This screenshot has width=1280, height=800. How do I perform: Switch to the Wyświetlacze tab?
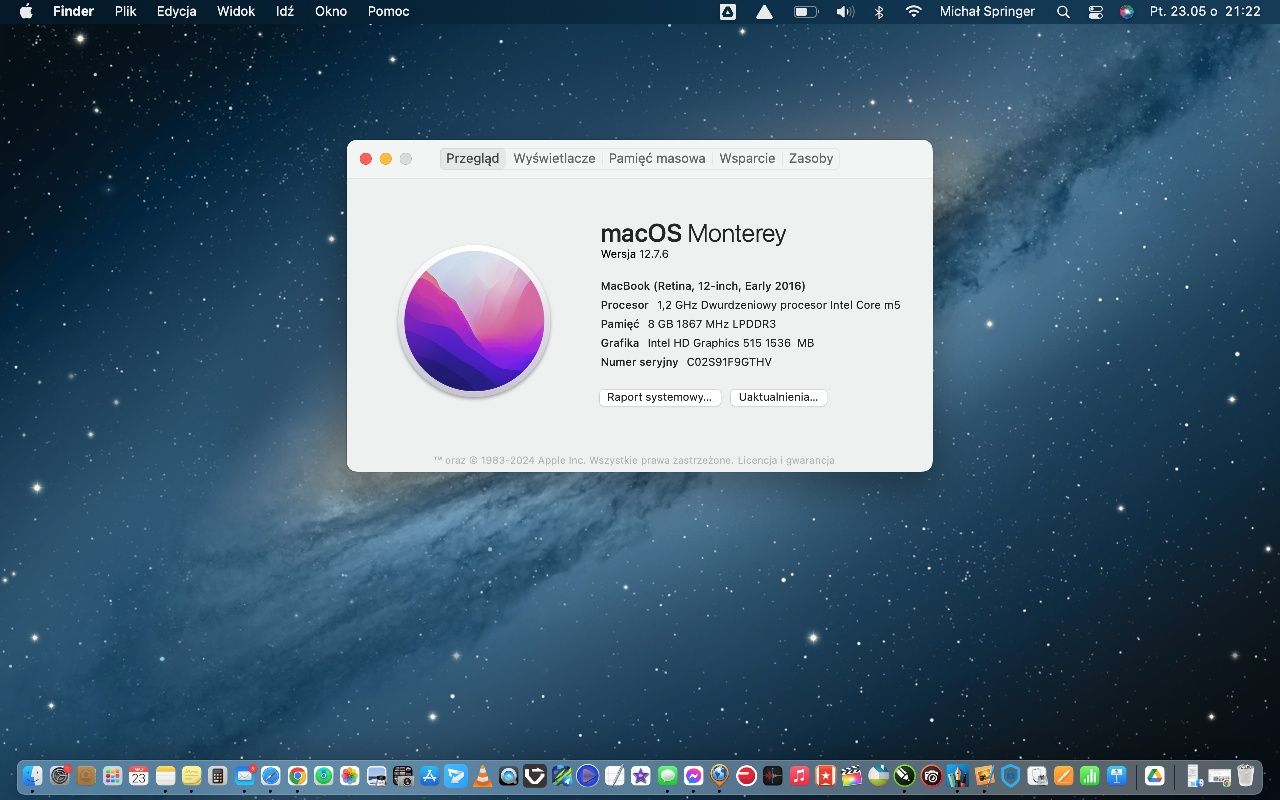pyautogui.click(x=554, y=158)
